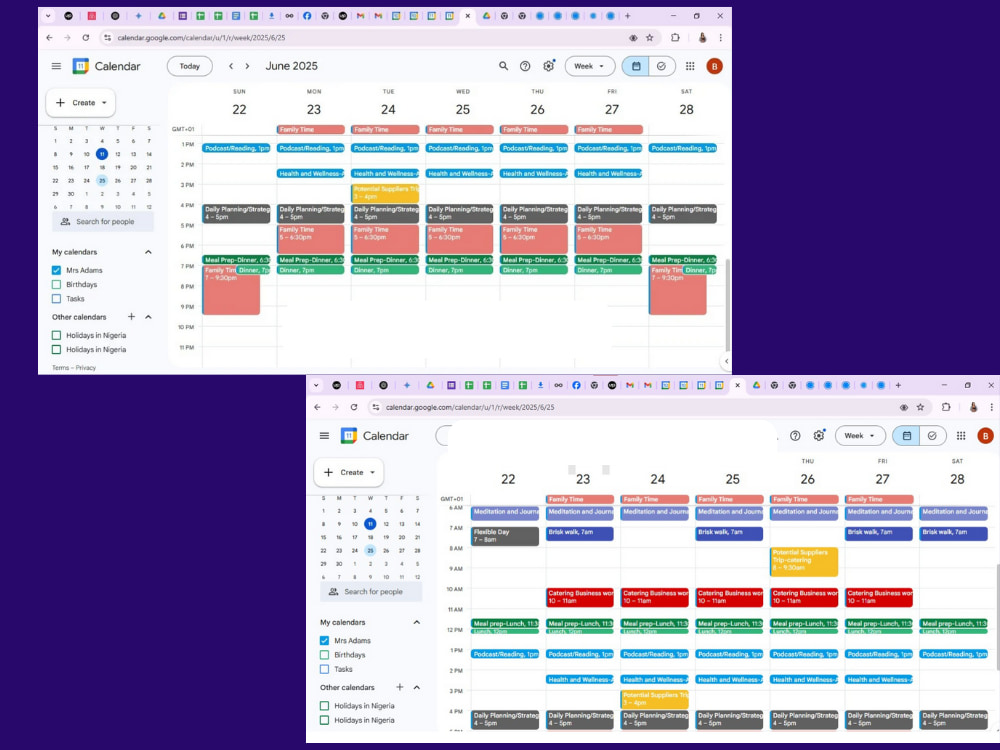Click Search for people field in top window

point(103,222)
